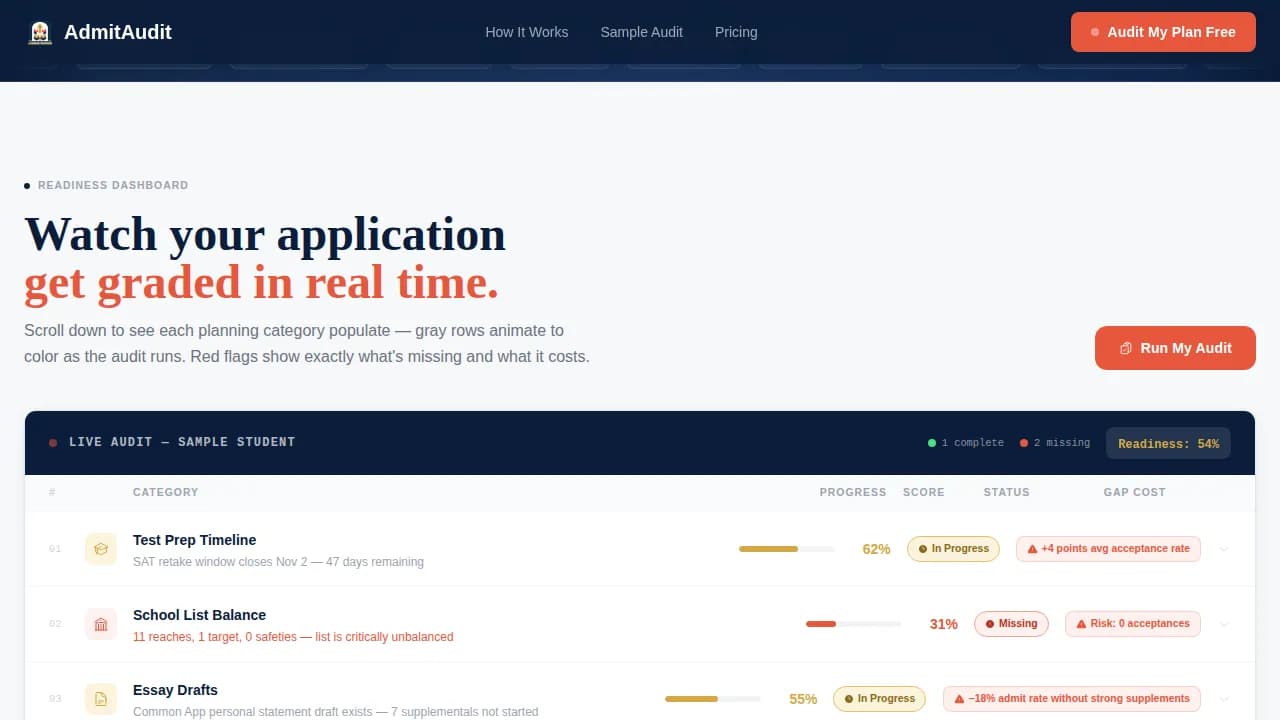Click the AdmitAudit owl logo icon

(x=40, y=31)
